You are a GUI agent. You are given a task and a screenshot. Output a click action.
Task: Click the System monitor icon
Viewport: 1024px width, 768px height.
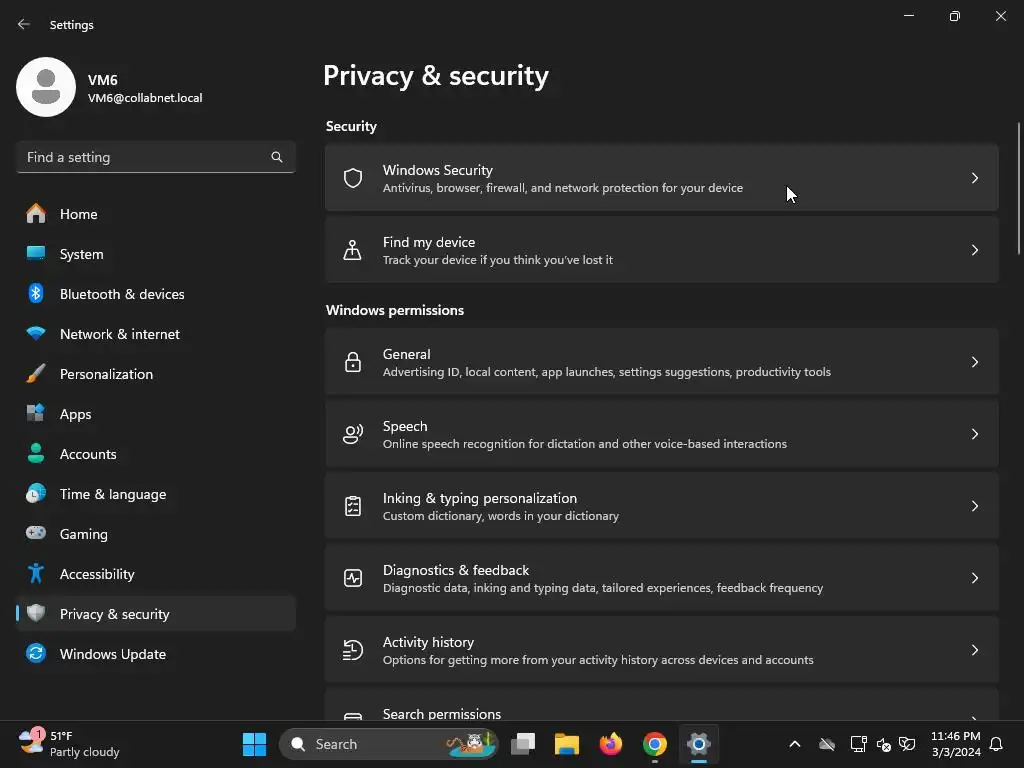click(36, 253)
